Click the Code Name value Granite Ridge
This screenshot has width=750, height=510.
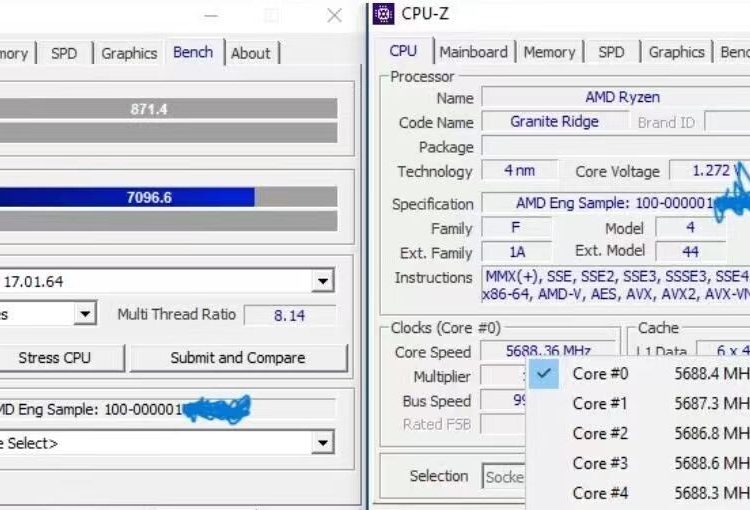point(555,122)
